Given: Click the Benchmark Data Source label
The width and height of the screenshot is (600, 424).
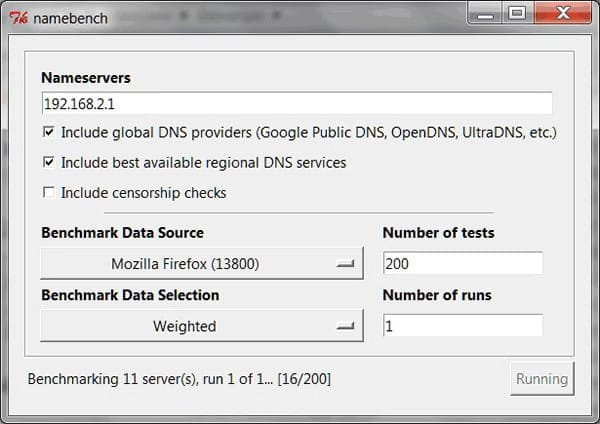Looking at the screenshot, I should click(122, 233).
